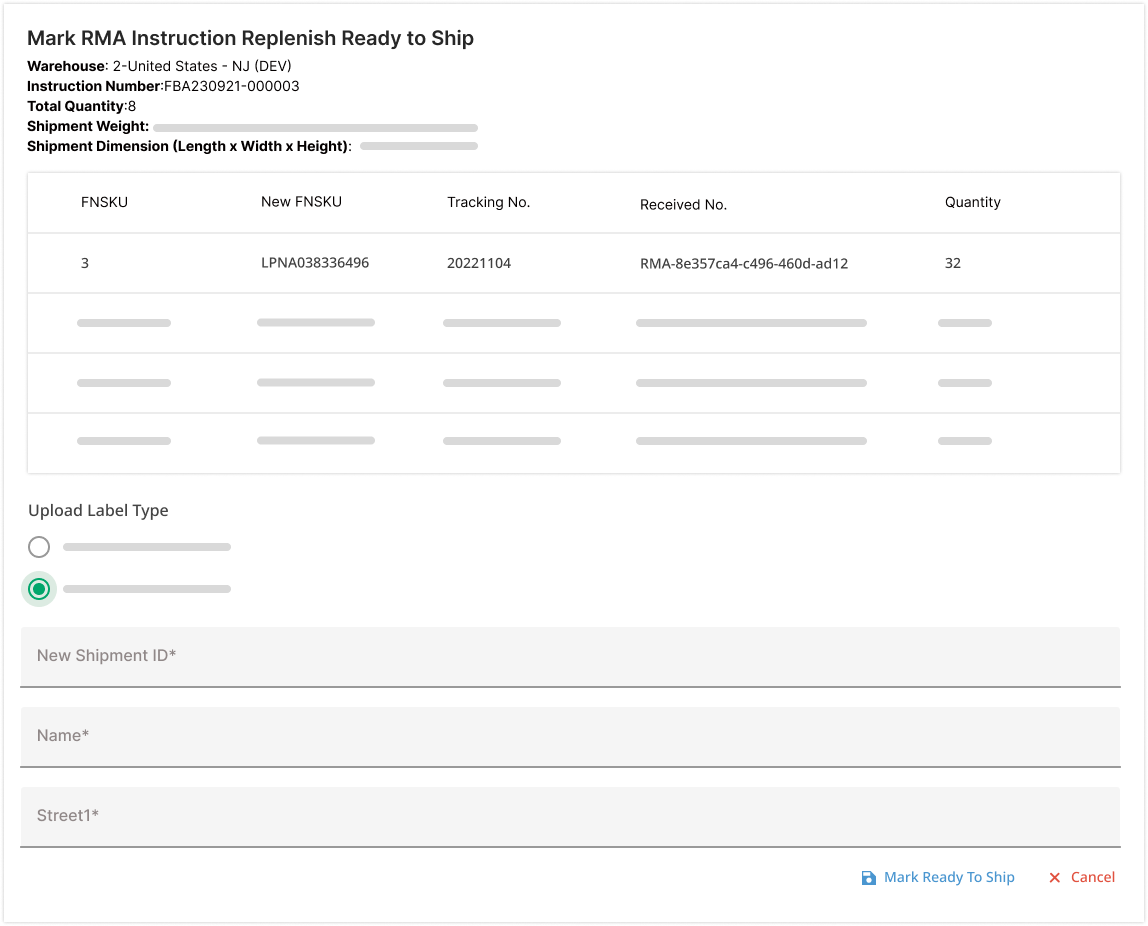Click the selected green radio button
Screen dimensions: 1148x926
tap(39, 589)
